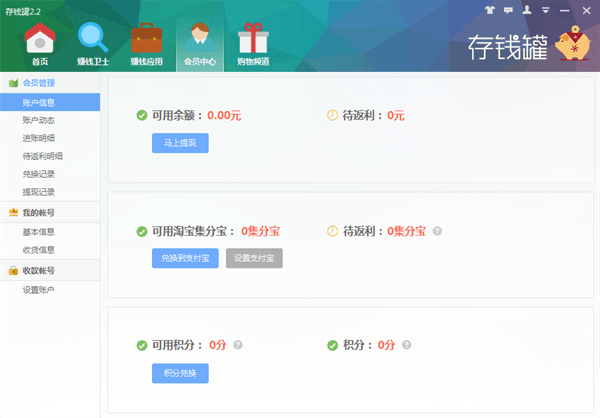Screen dimensions: 600x418
Task: Click the 积分兑换 button
Action: tap(180, 373)
